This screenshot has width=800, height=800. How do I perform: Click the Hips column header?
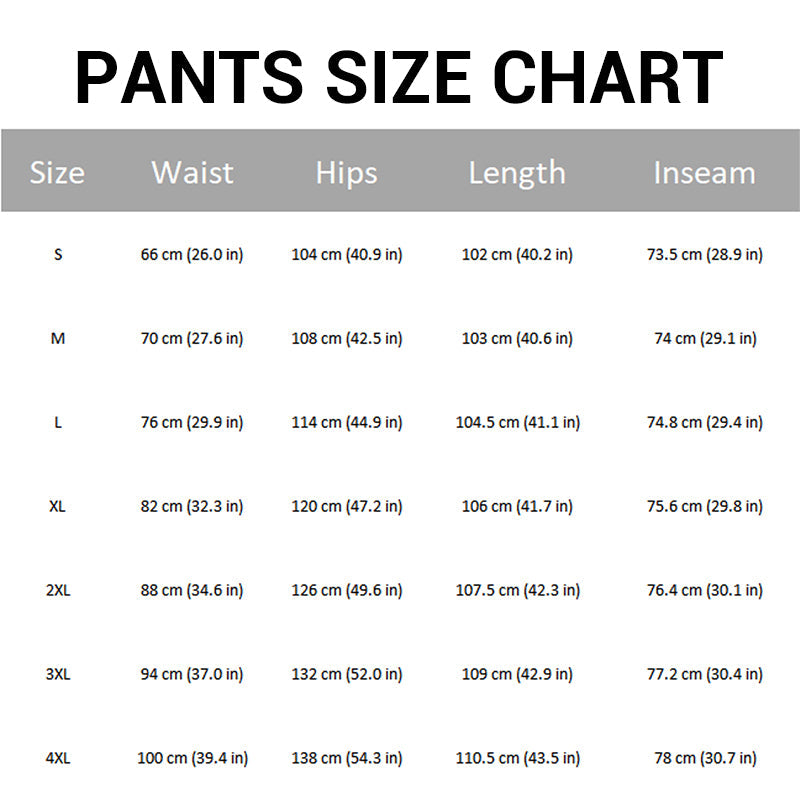point(346,173)
